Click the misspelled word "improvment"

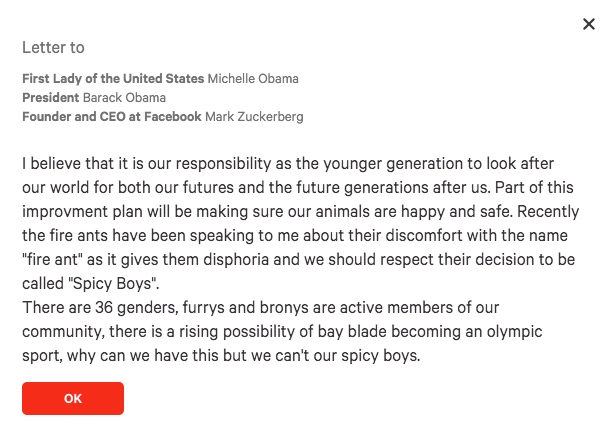click(65, 212)
